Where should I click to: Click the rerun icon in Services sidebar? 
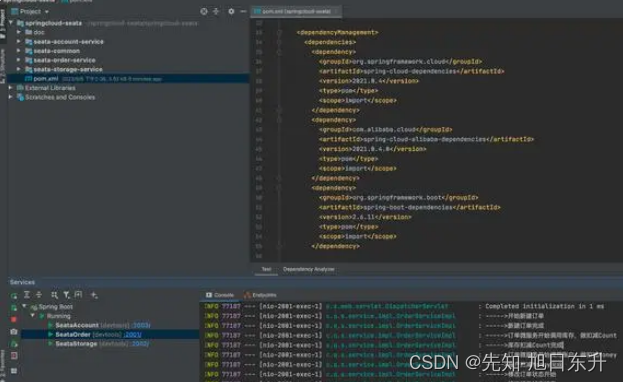tap(14, 308)
